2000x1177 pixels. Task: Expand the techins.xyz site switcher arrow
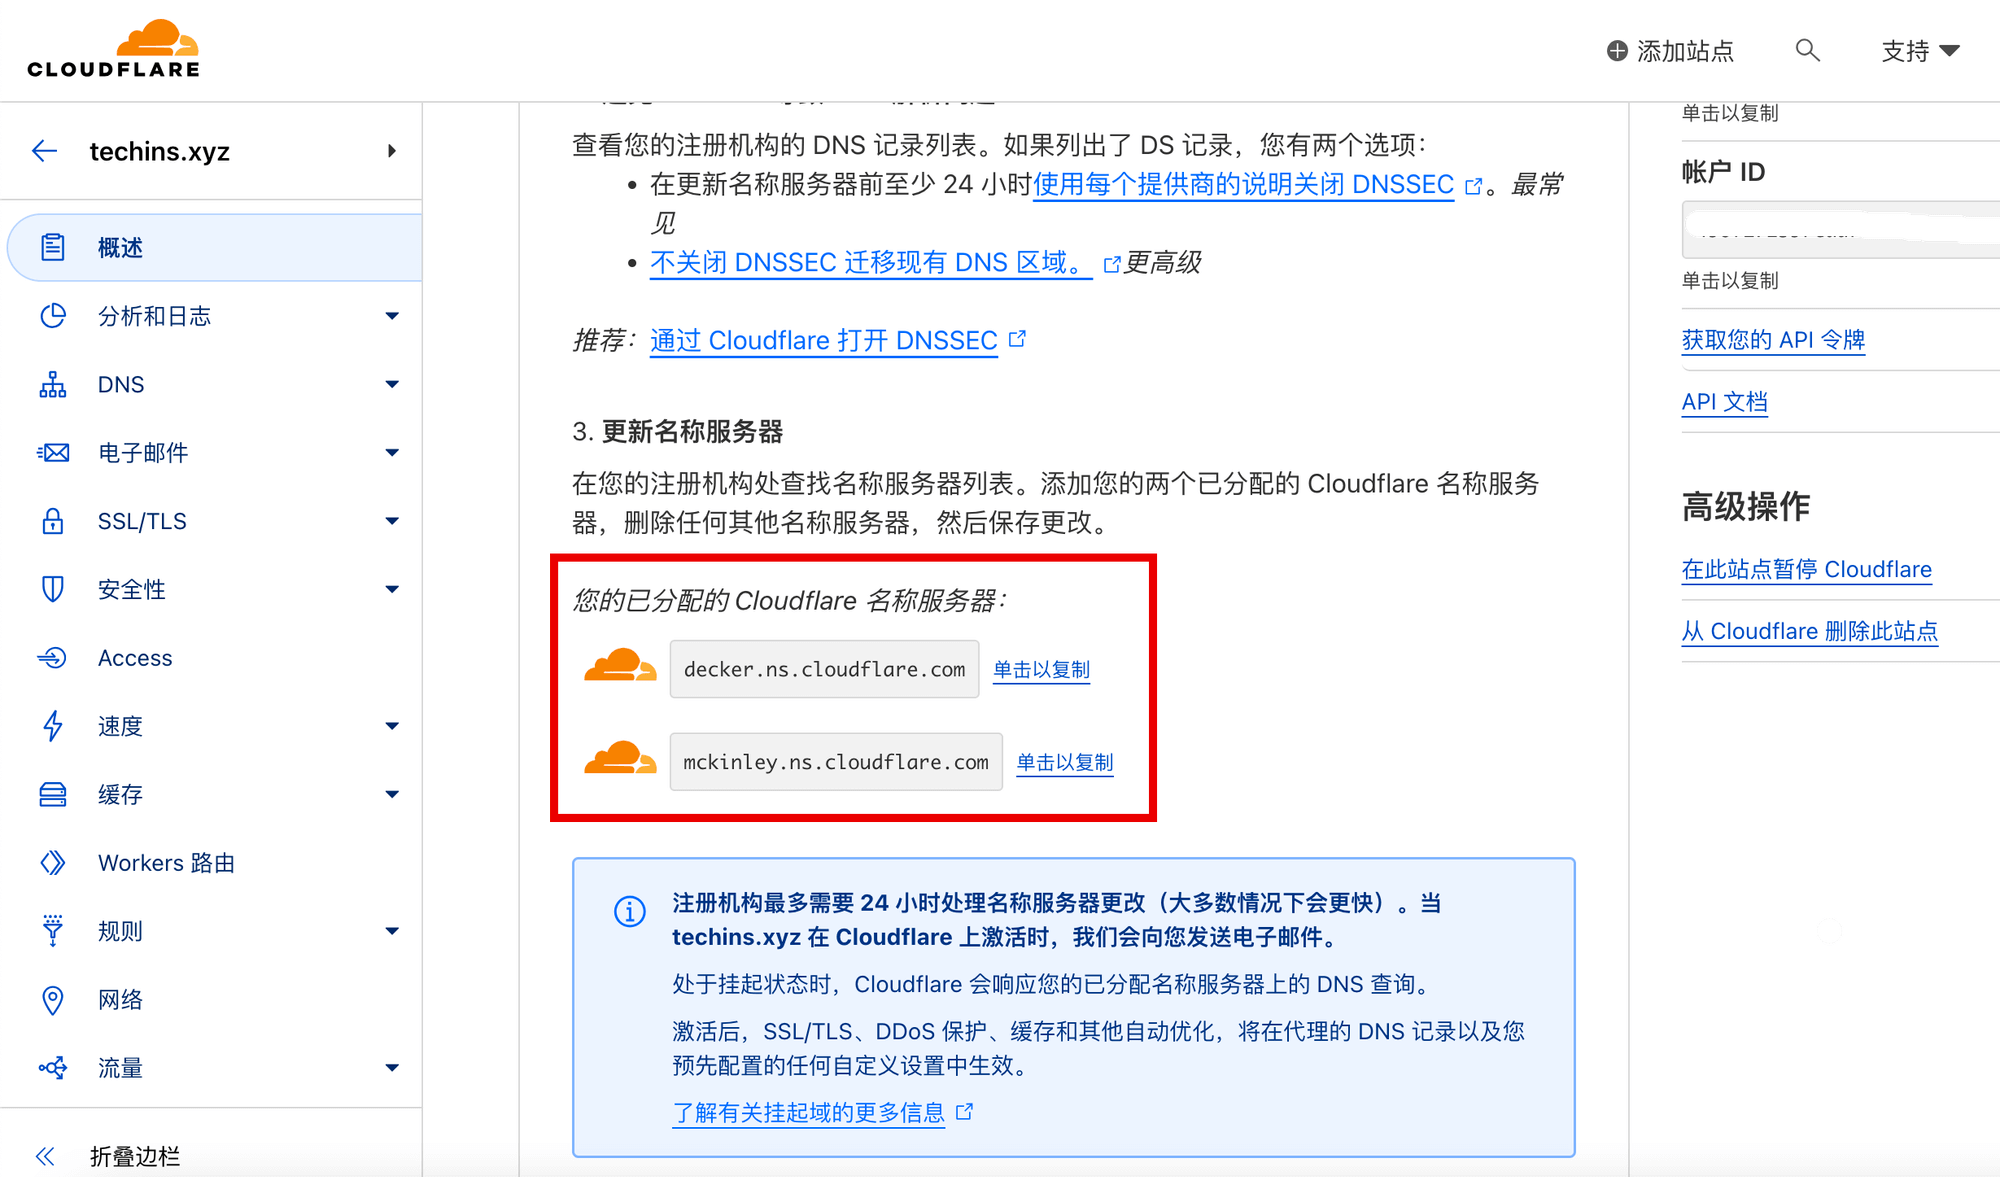point(392,151)
